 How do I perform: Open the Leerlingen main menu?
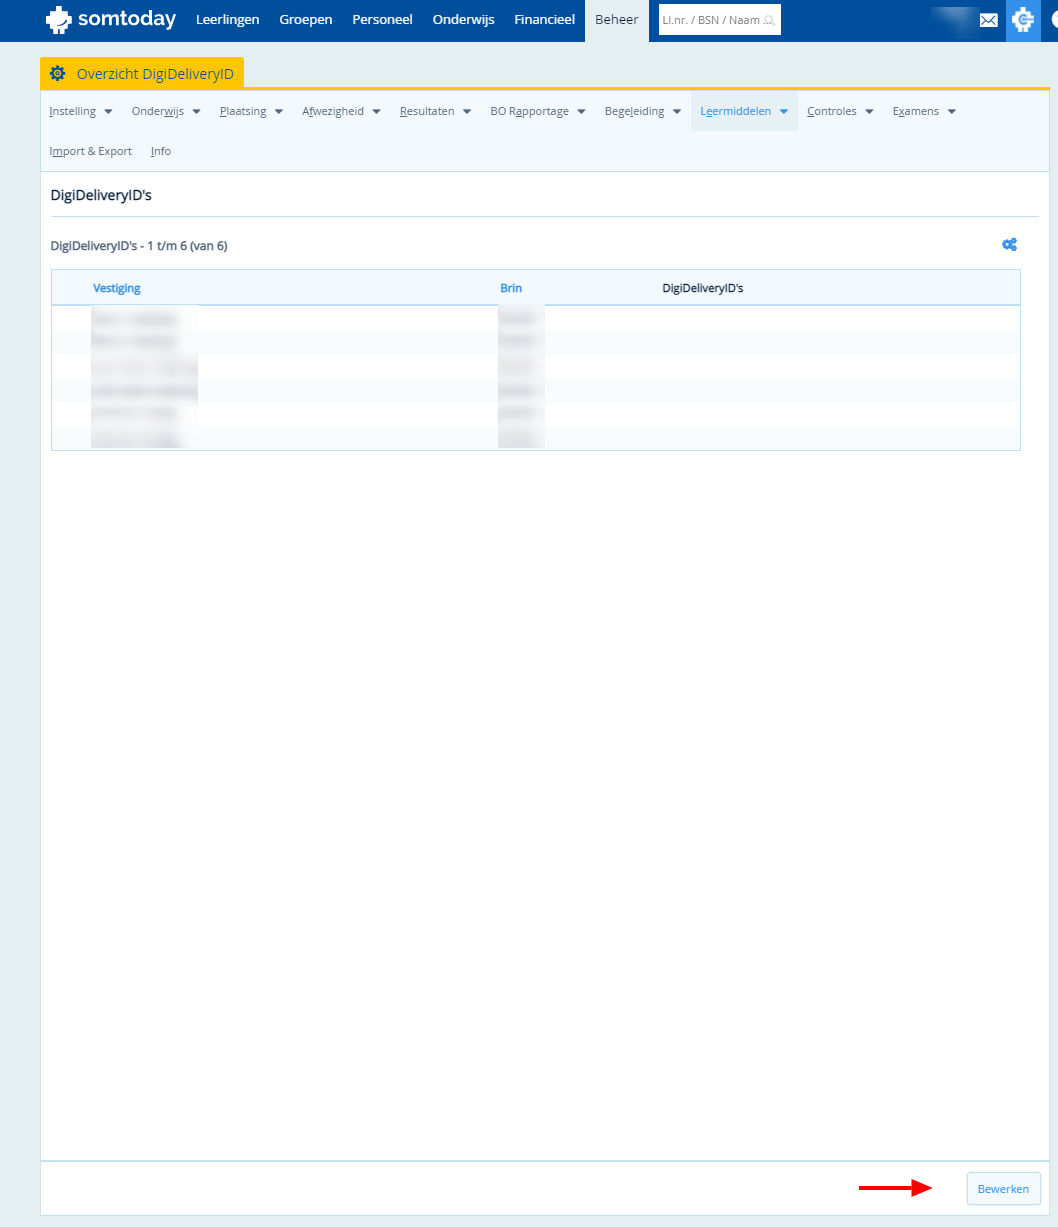tap(228, 20)
